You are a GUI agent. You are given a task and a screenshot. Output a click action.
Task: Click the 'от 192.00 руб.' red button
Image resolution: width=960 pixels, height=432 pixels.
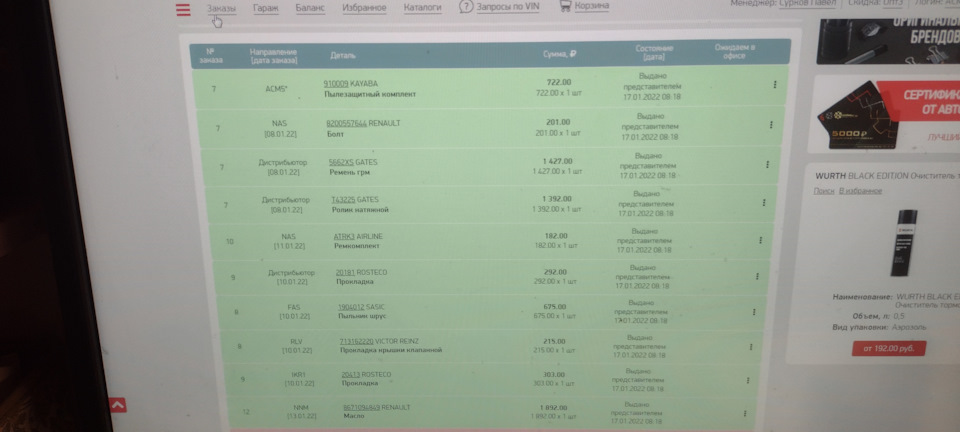(888, 348)
